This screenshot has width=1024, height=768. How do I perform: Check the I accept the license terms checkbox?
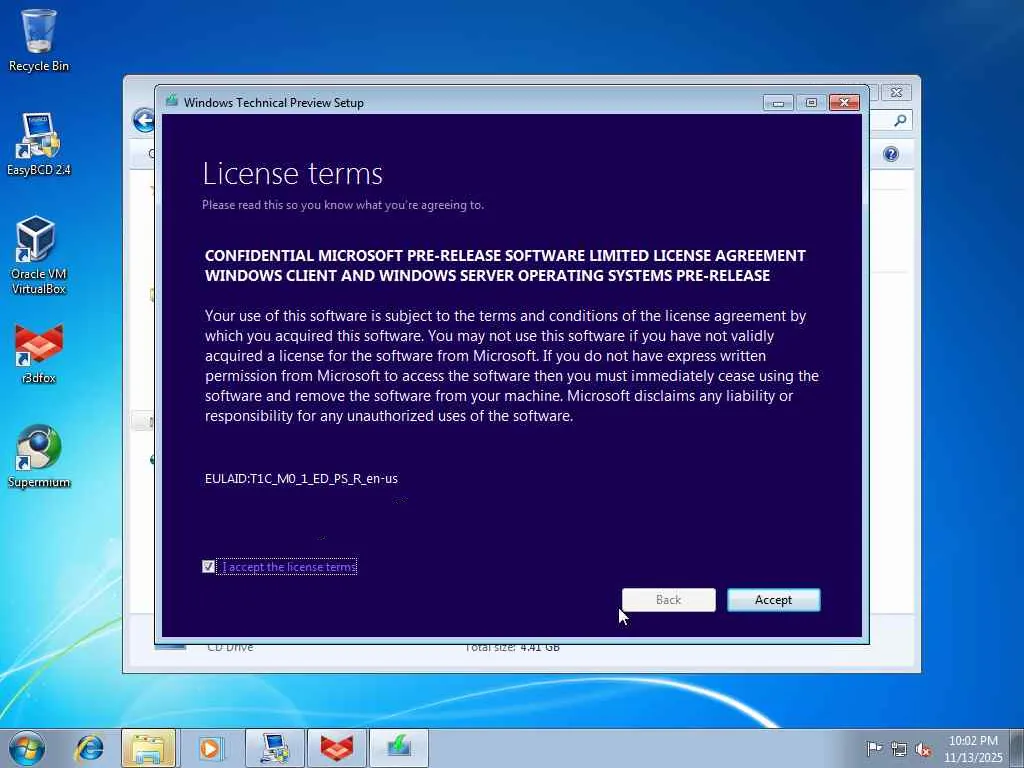208,566
